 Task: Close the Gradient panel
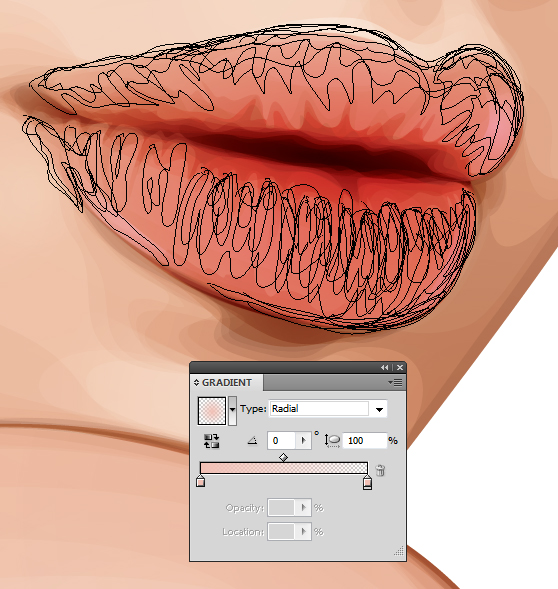400,368
